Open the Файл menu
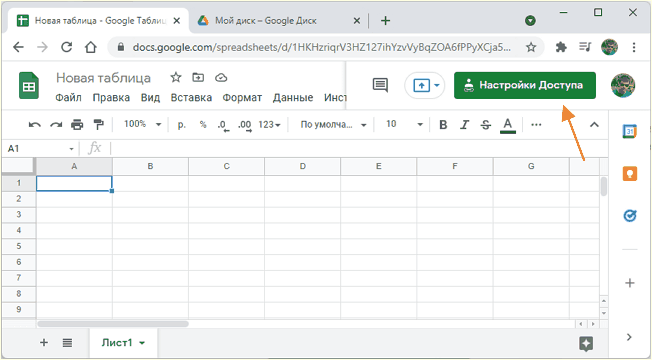The width and height of the screenshot is (652, 360). [x=68, y=98]
